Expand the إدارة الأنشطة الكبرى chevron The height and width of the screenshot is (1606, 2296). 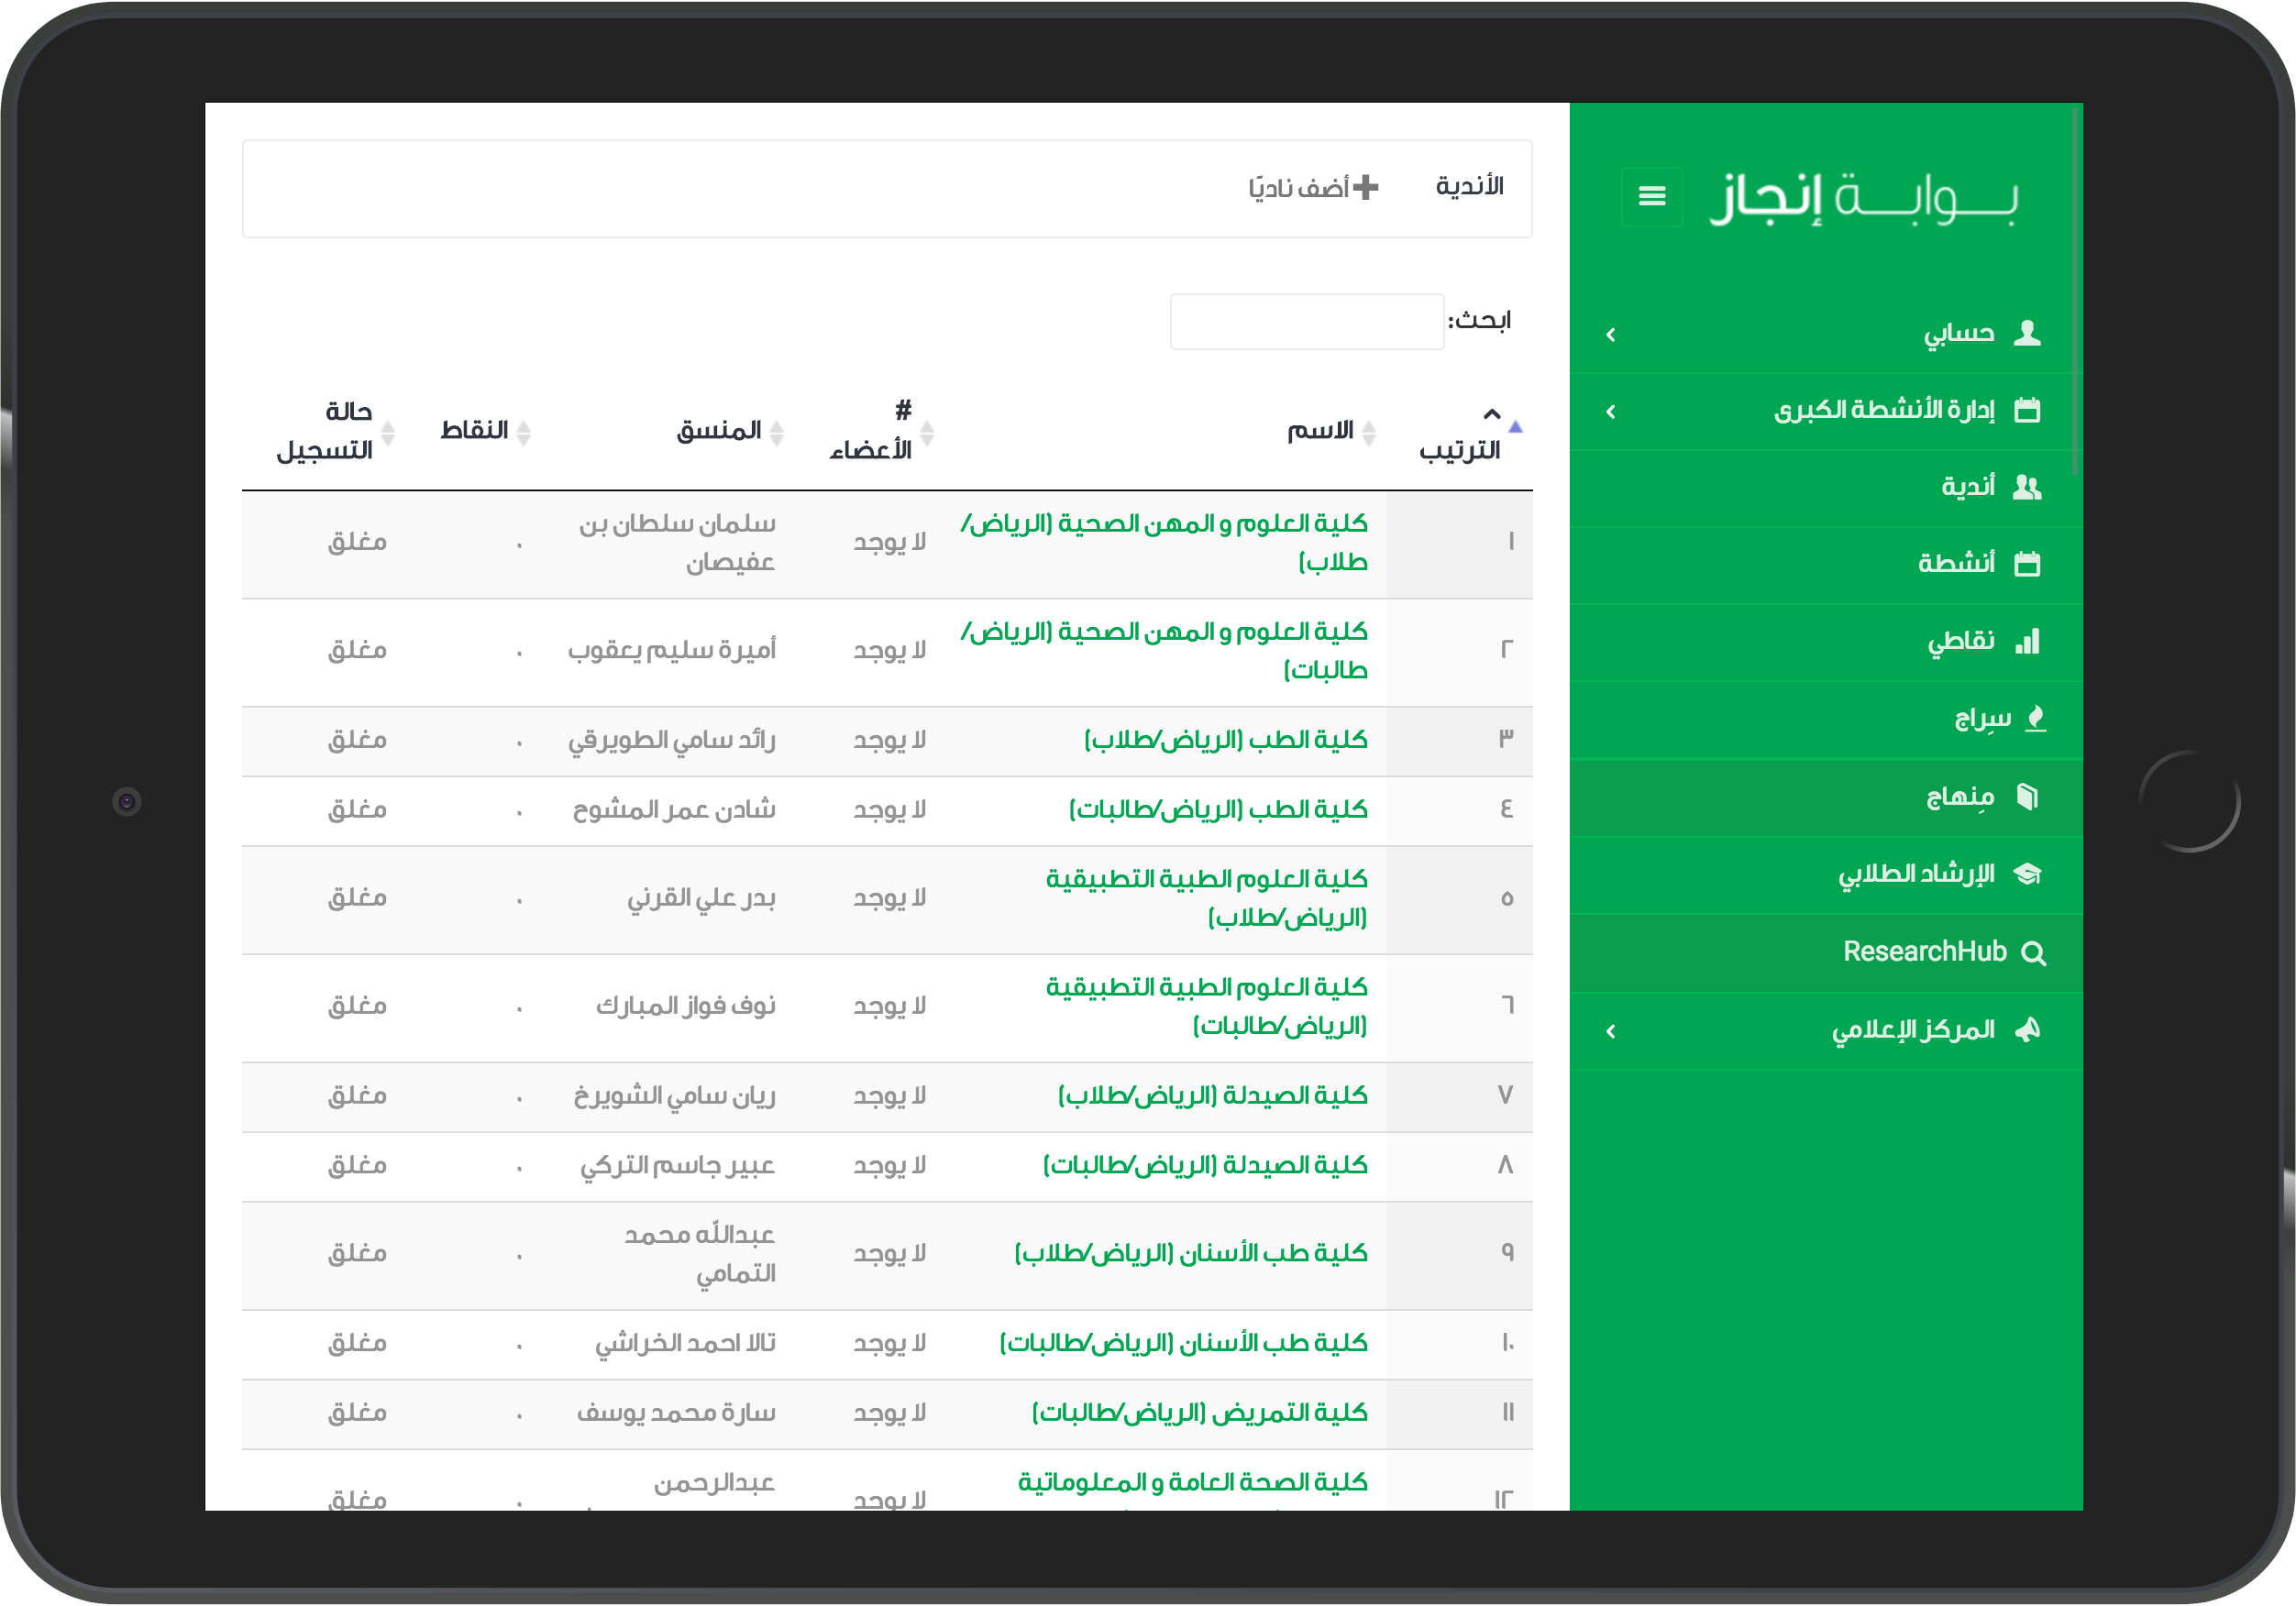1610,412
